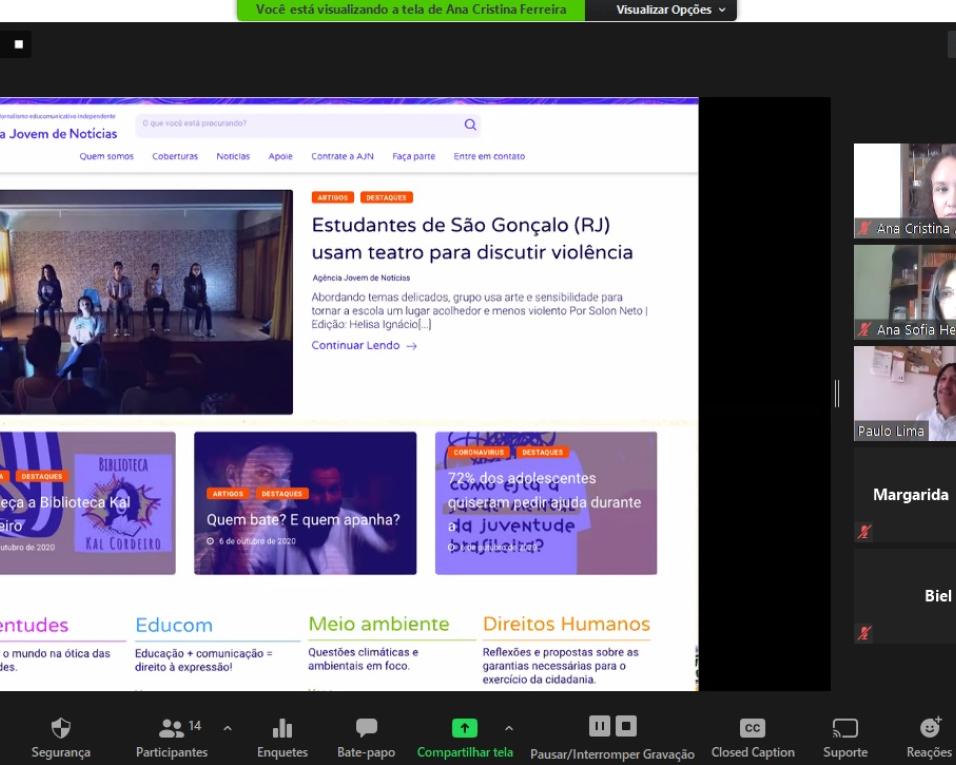Click the Continuar Lendo link
Screen dimensions: 956x765
364,346
